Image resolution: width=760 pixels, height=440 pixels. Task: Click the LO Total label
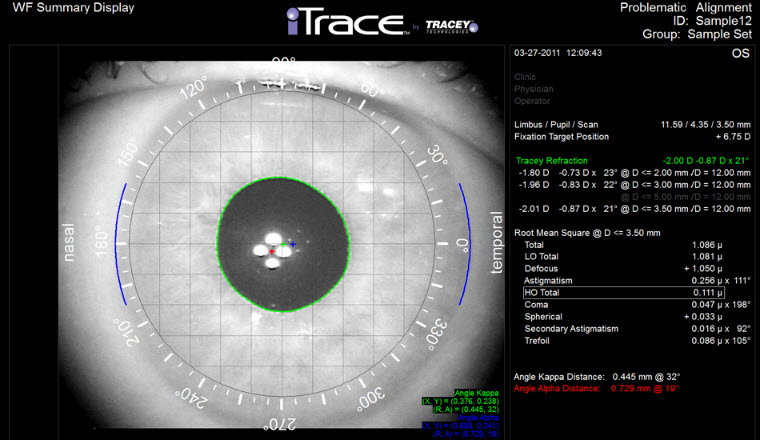tap(541, 256)
